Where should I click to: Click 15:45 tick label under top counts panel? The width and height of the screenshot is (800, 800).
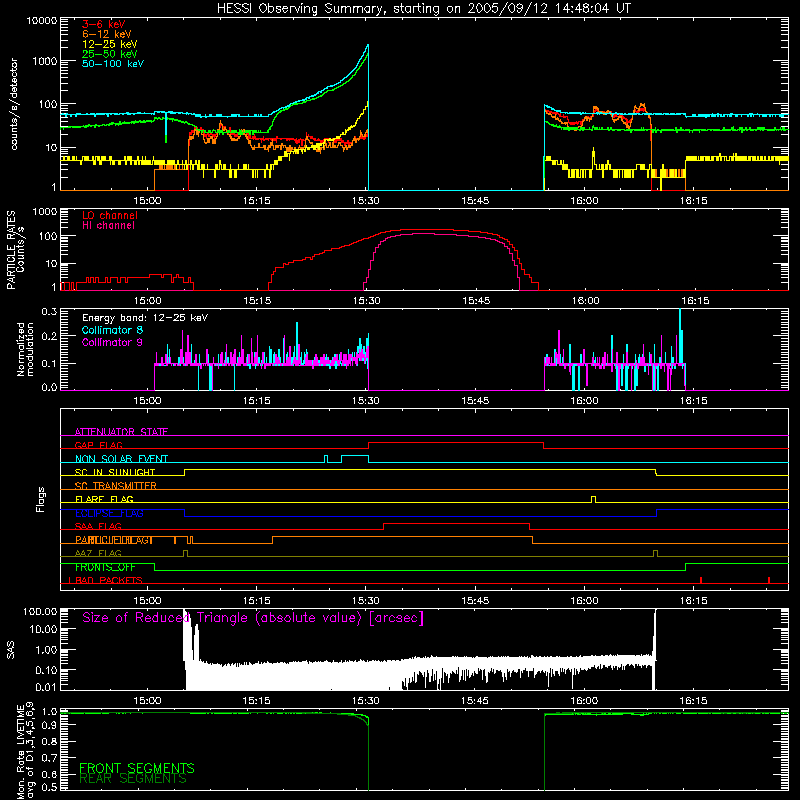pos(475,201)
